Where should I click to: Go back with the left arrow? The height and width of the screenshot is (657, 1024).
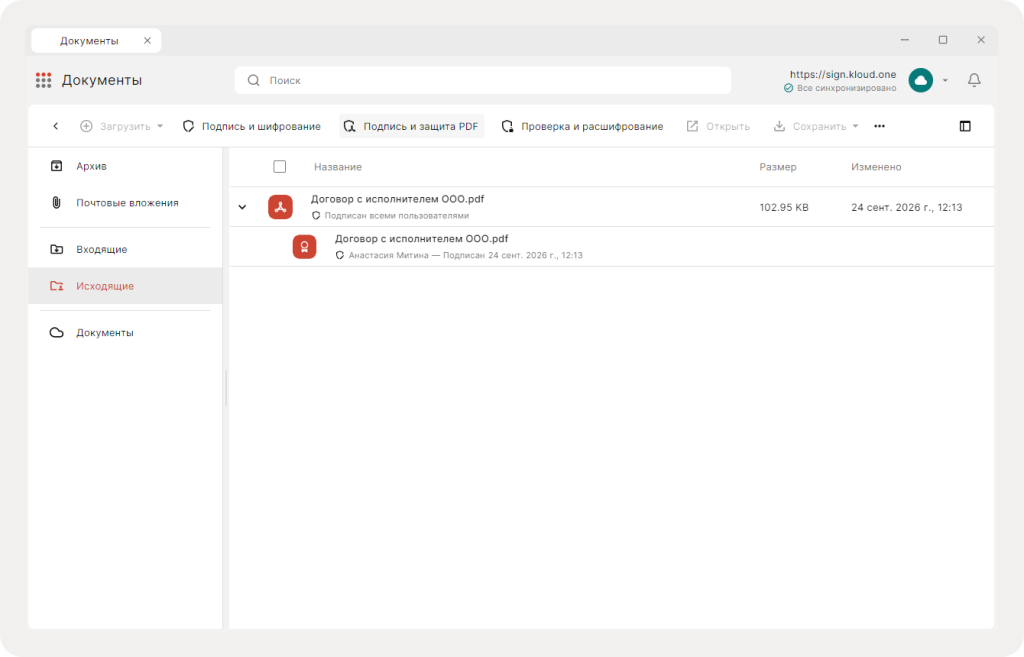(56, 126)
